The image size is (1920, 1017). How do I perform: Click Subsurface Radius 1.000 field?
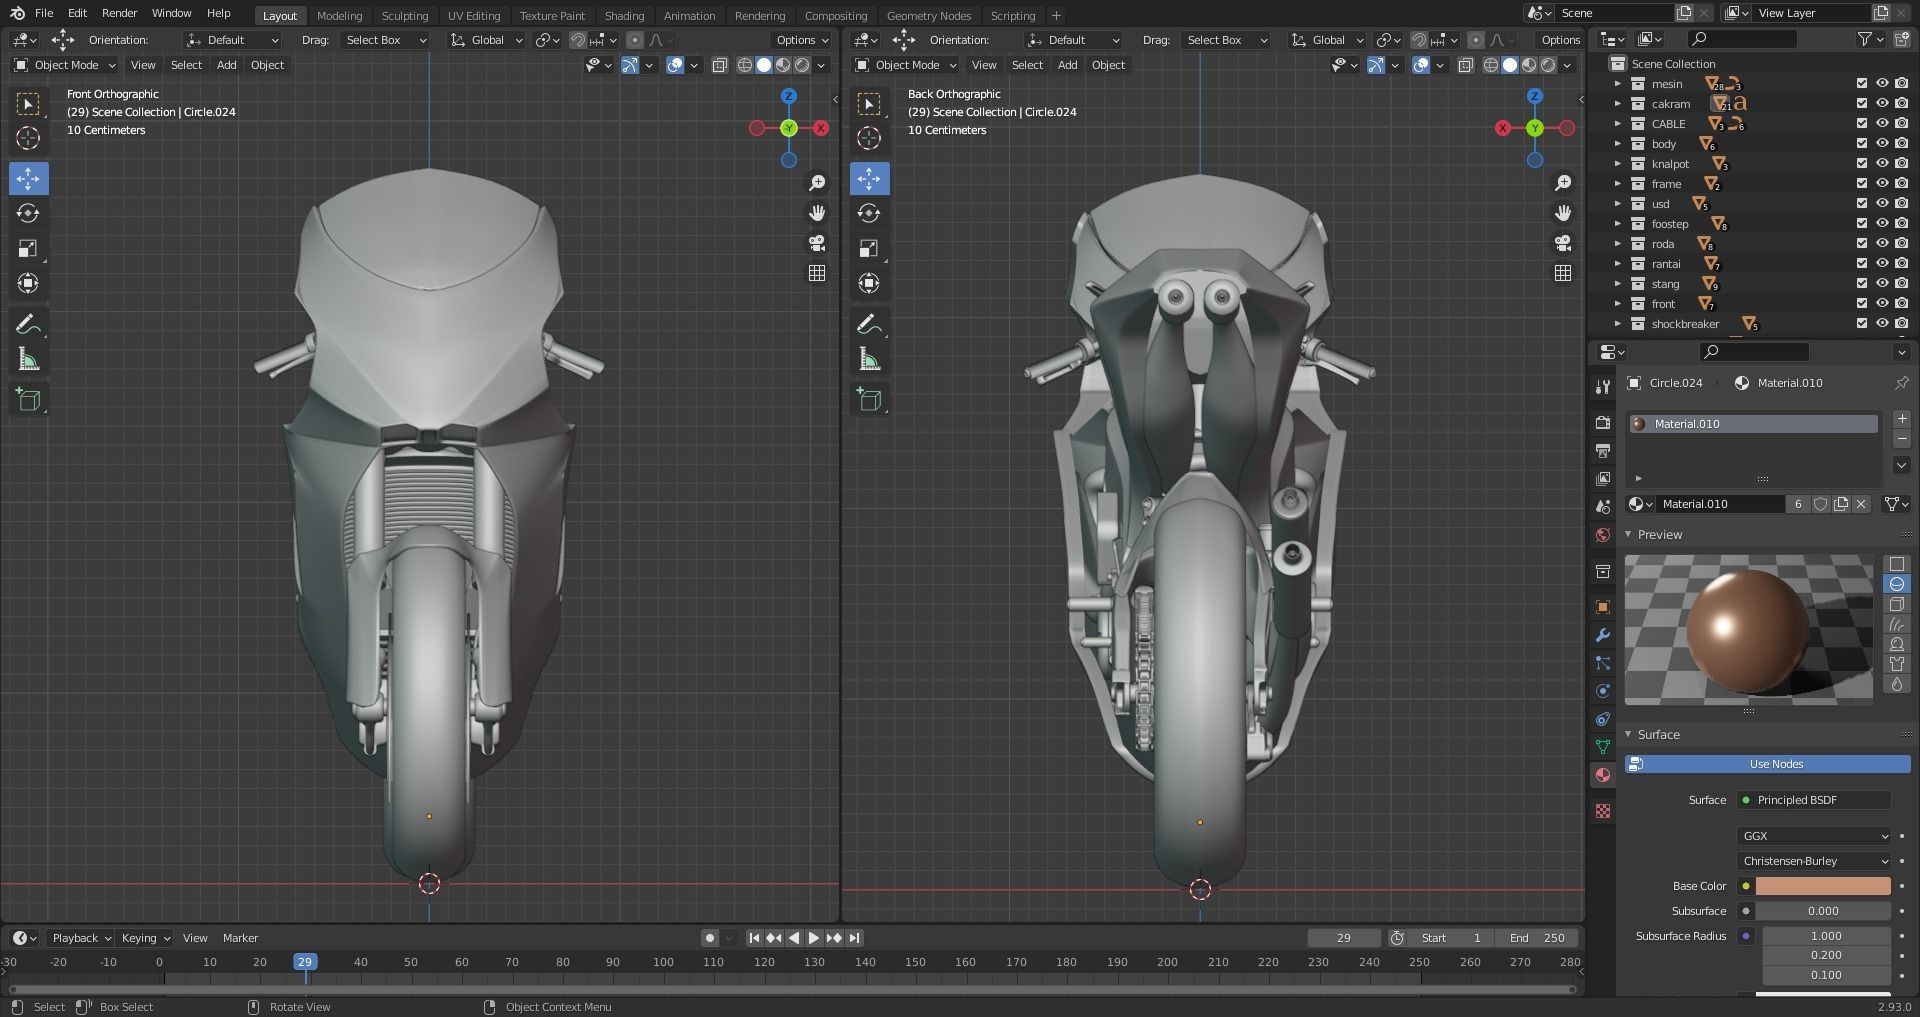1826,936
